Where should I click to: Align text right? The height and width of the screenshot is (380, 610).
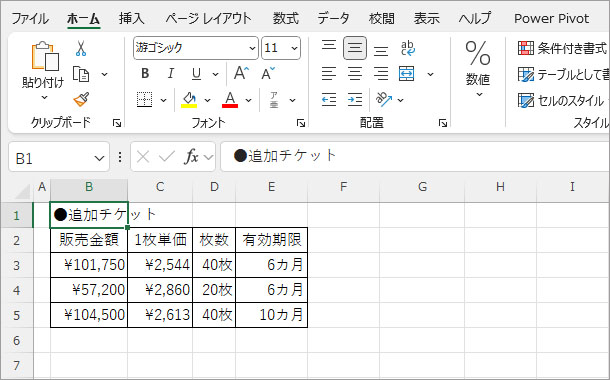tap(380, 74)
